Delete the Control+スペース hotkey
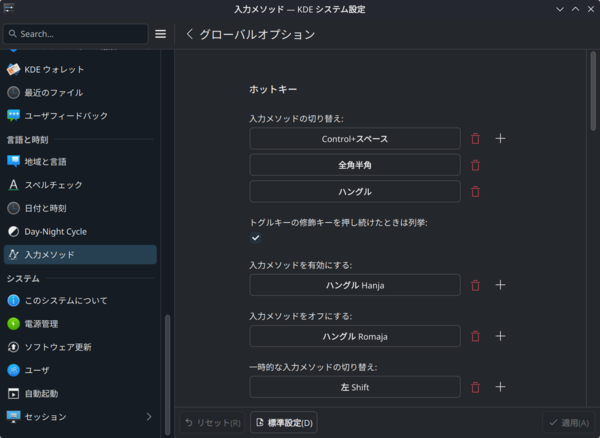600x438 pixels. (475, 138)
